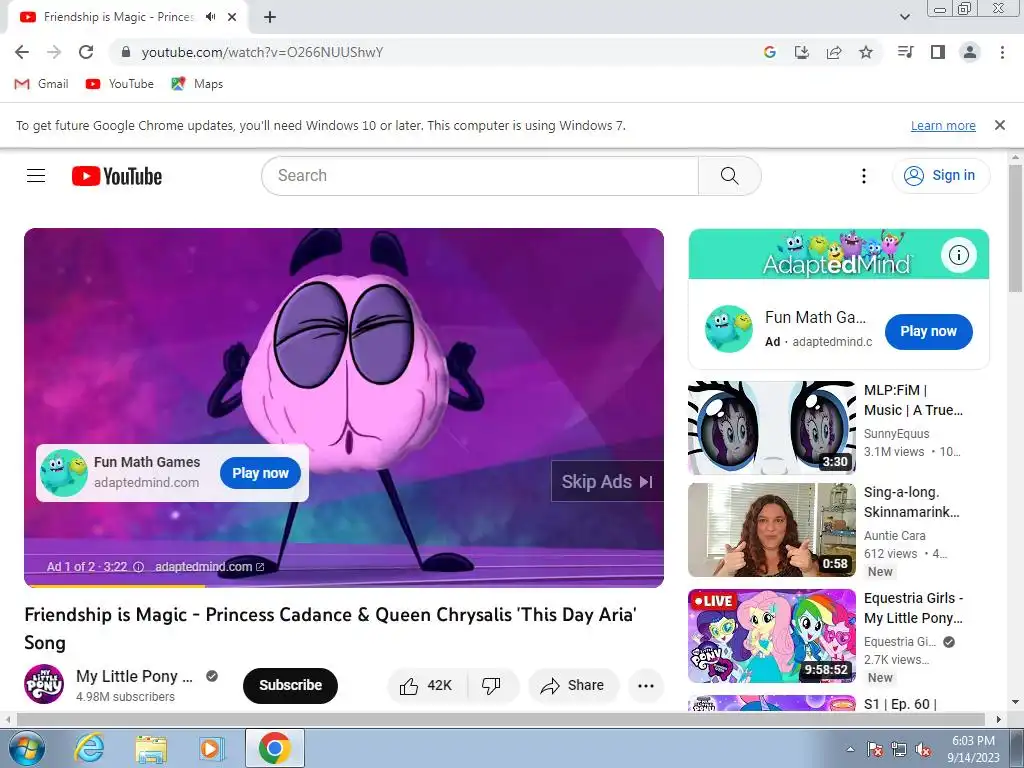Open File Explorer from taskbar

(151, 748)
